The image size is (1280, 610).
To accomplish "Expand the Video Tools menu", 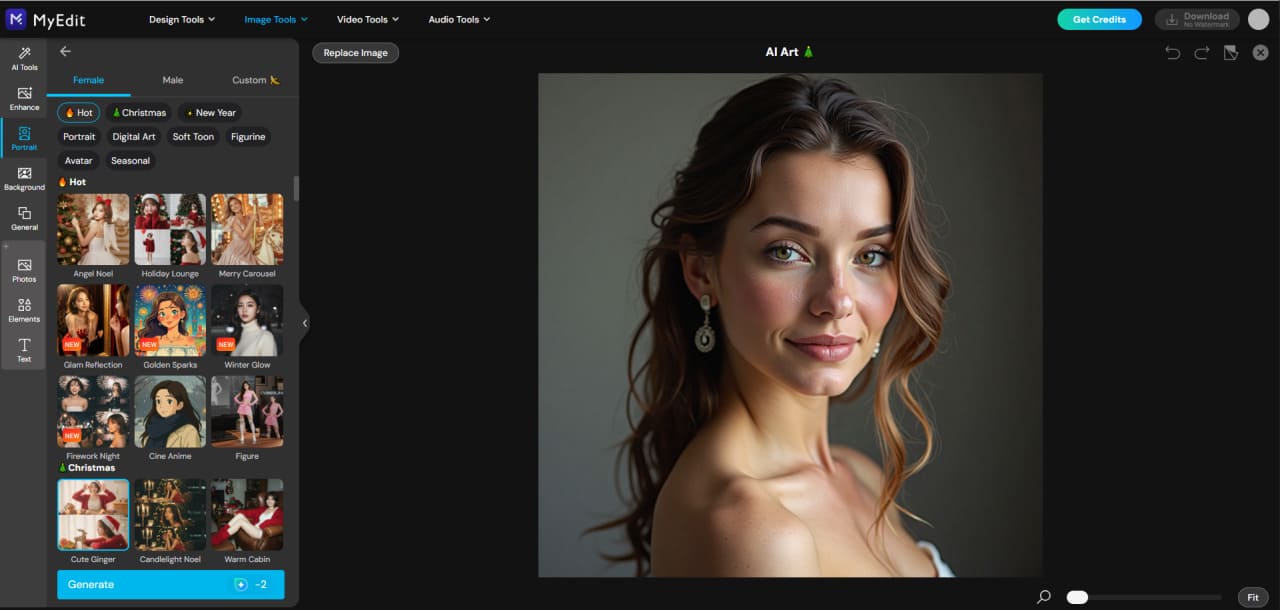I will point(367,18).
